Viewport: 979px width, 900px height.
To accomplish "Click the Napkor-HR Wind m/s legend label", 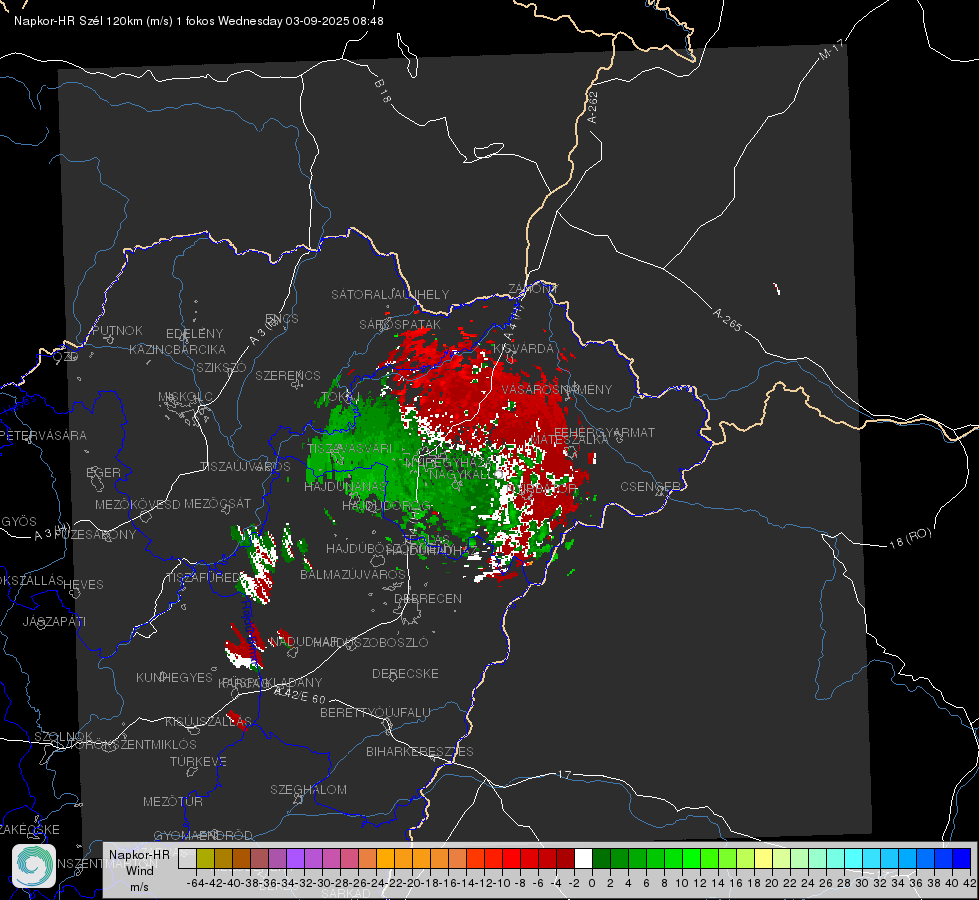I will (139, 870).
